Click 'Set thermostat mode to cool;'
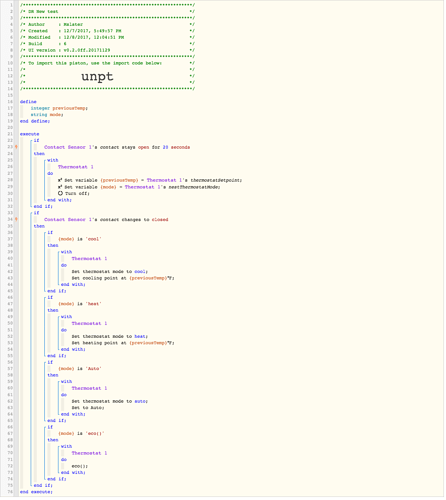 click(x=110, y=272)
